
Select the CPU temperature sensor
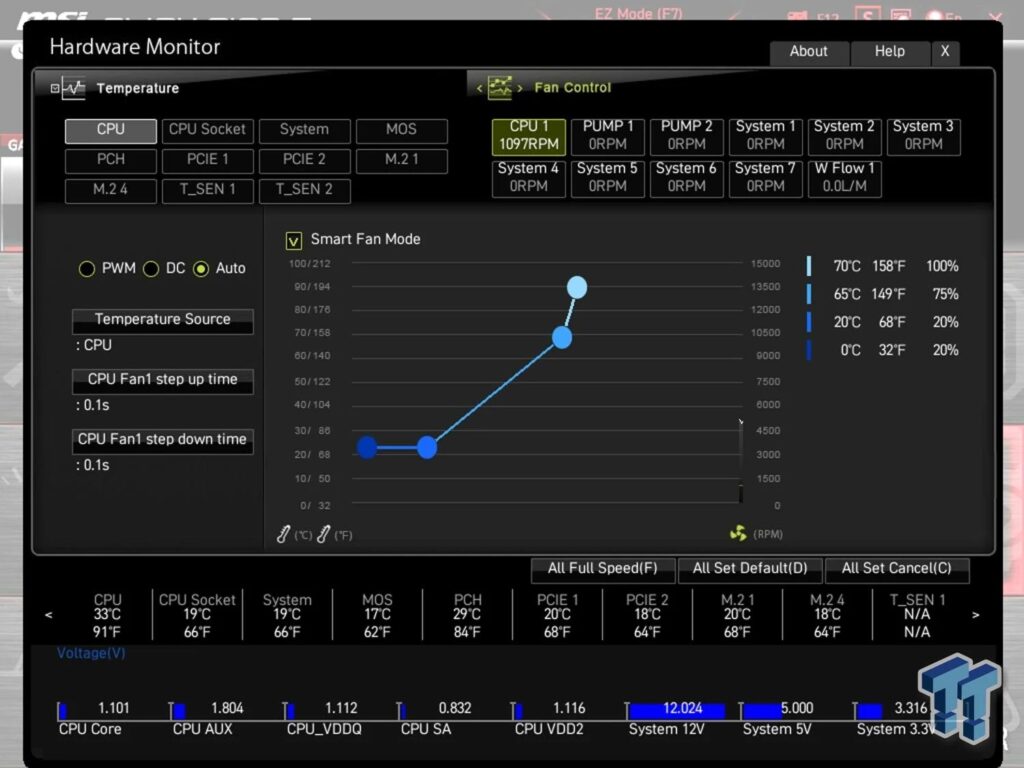pyautogui.click(x=110, y=130)
